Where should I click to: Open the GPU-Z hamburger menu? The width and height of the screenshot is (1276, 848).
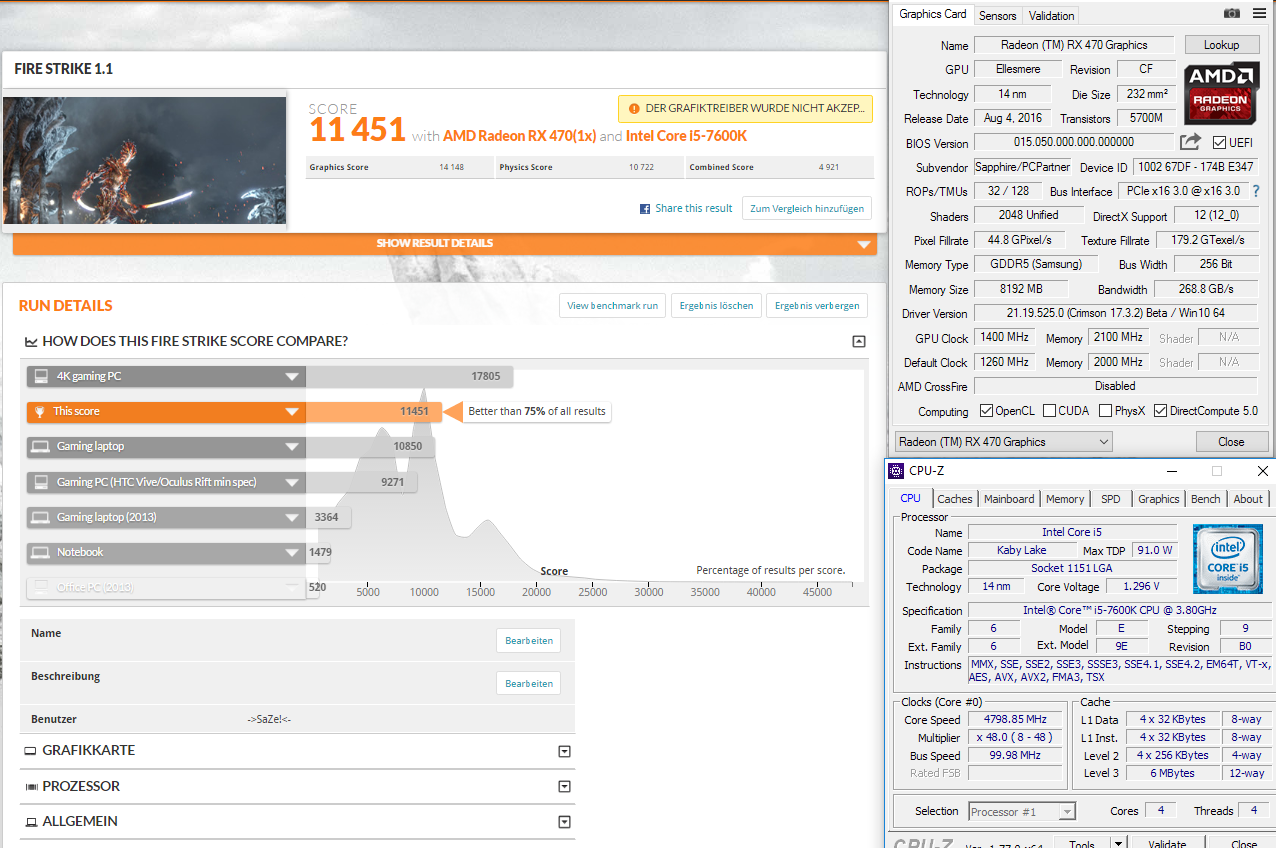point(1259,14)
